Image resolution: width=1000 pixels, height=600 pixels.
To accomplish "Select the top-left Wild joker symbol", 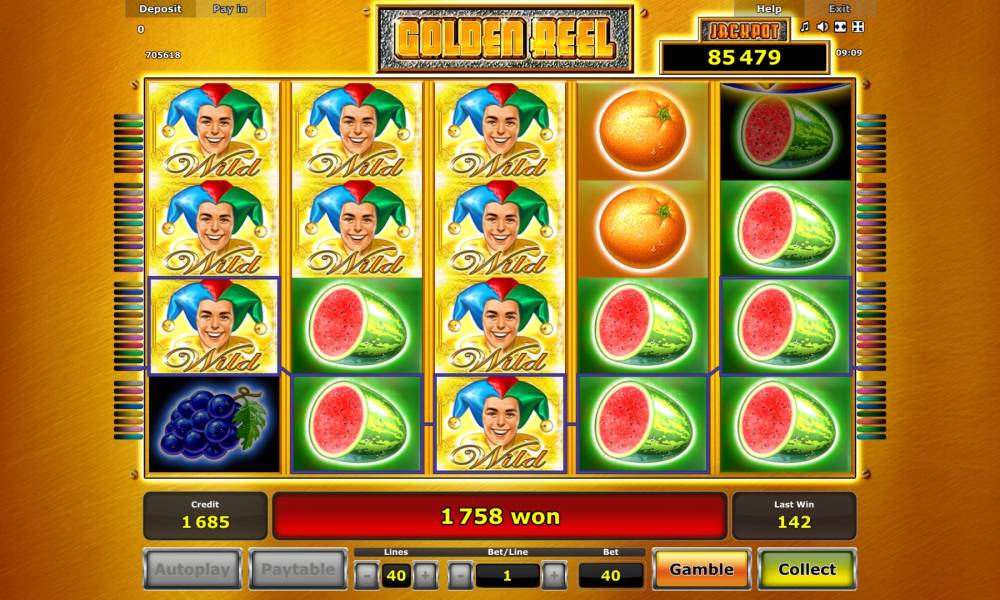I will tap(214, 131).
